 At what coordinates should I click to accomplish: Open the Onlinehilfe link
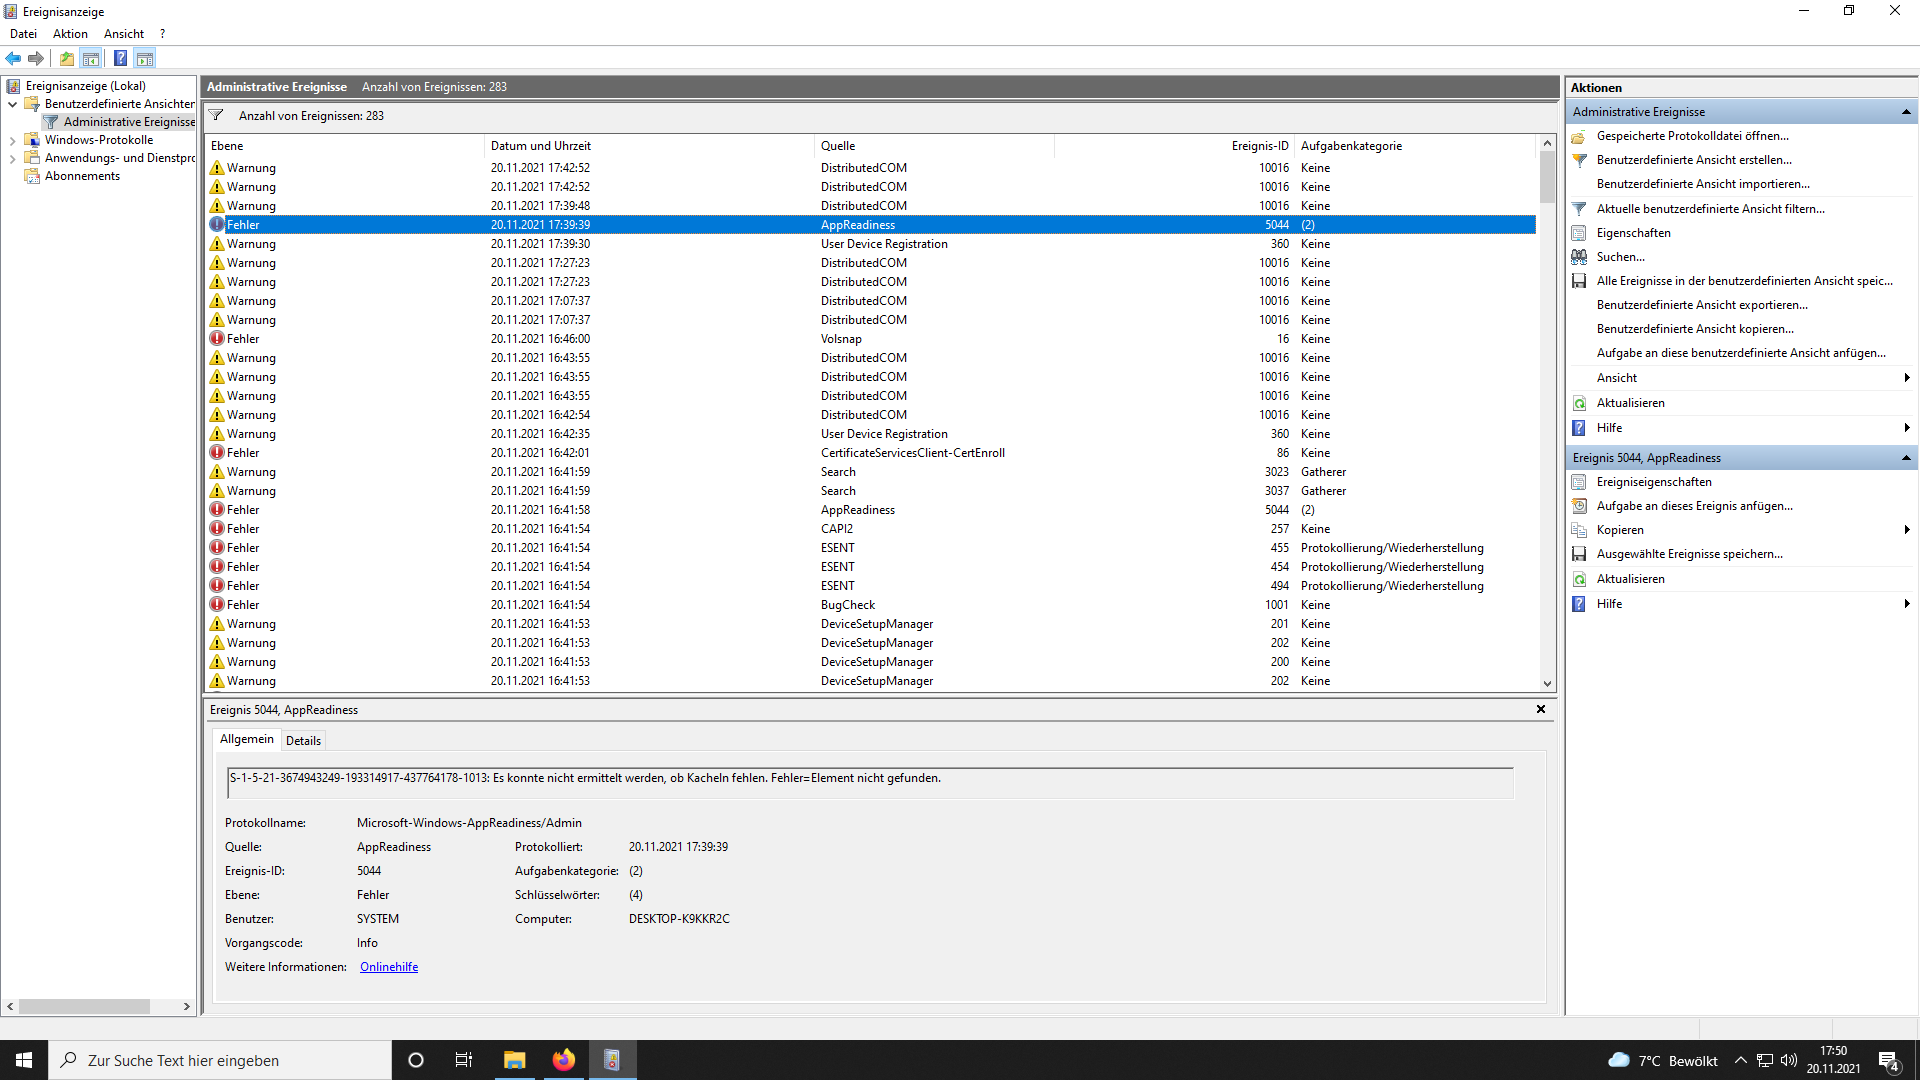[x=388, y=966]
